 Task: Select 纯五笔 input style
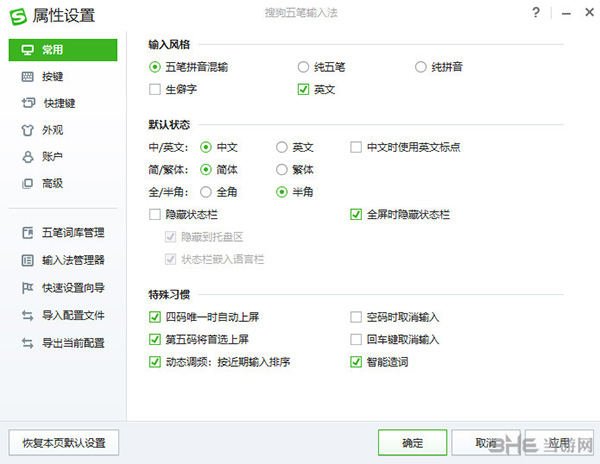click(303, 67)
